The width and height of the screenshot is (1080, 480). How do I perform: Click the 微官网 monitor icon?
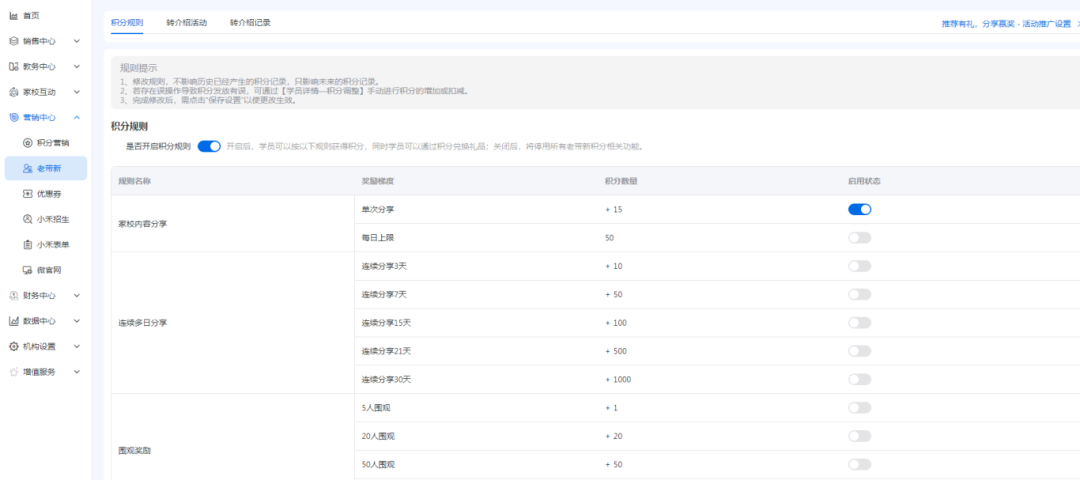(x=28, y=270)
